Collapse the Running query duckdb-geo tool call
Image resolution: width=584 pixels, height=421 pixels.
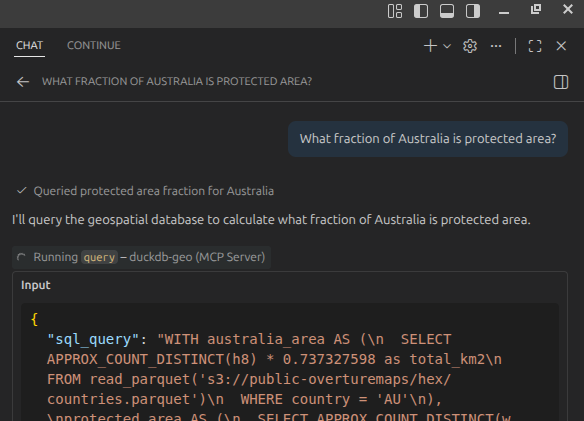tap(142, 257)
